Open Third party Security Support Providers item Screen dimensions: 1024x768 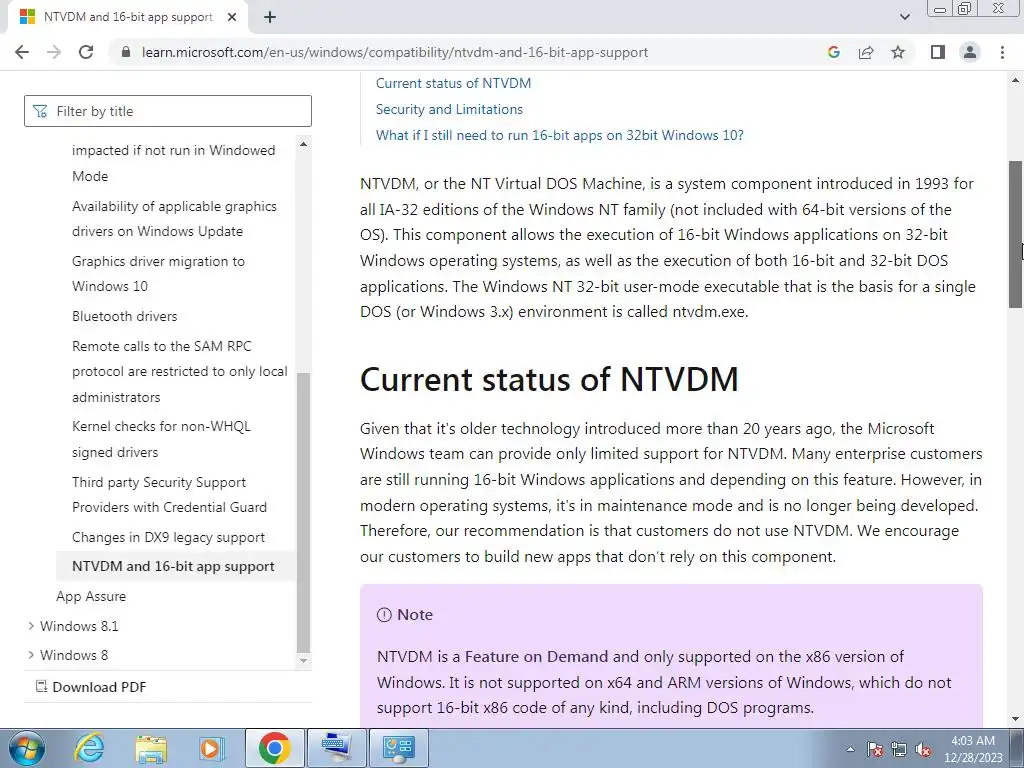pyautogui.click(x=169, y=494)
